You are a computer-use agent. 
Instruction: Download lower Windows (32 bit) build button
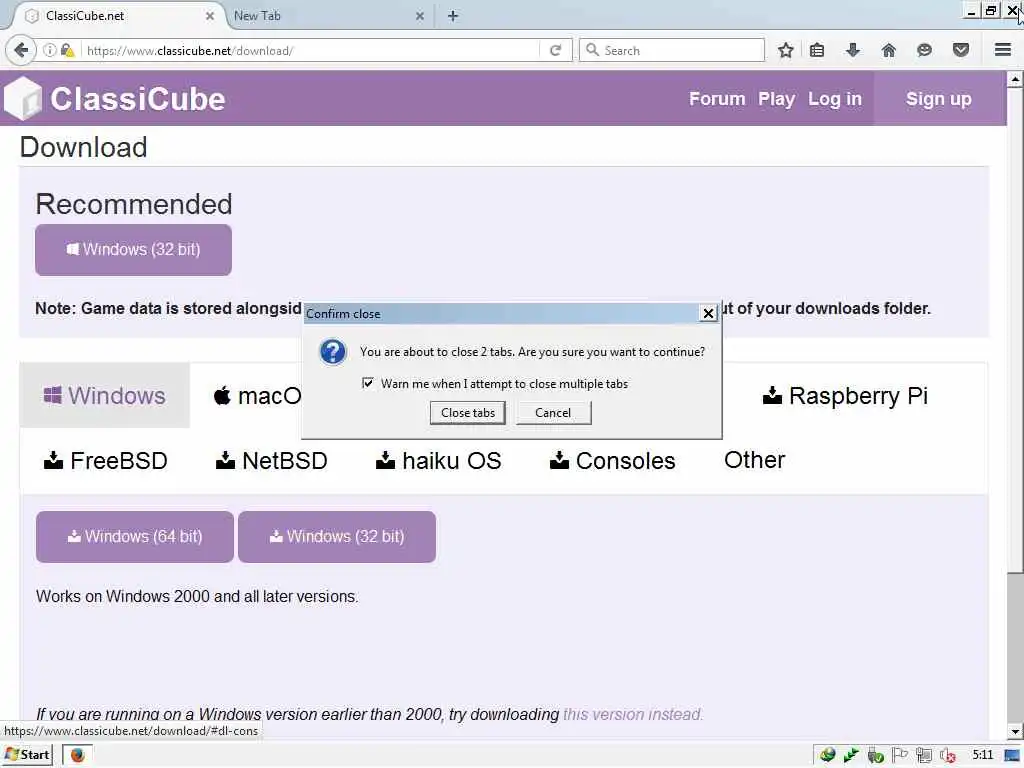337,537
